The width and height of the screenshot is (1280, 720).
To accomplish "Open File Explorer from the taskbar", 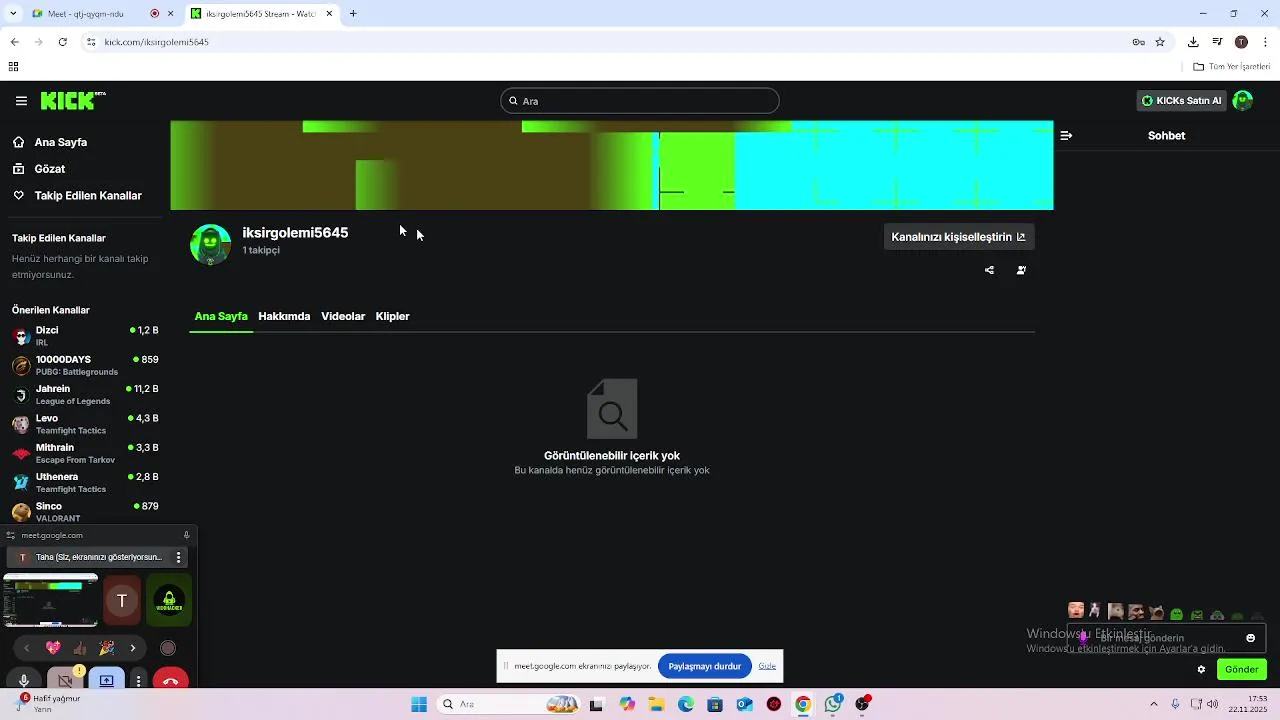I will click(657, 704).
